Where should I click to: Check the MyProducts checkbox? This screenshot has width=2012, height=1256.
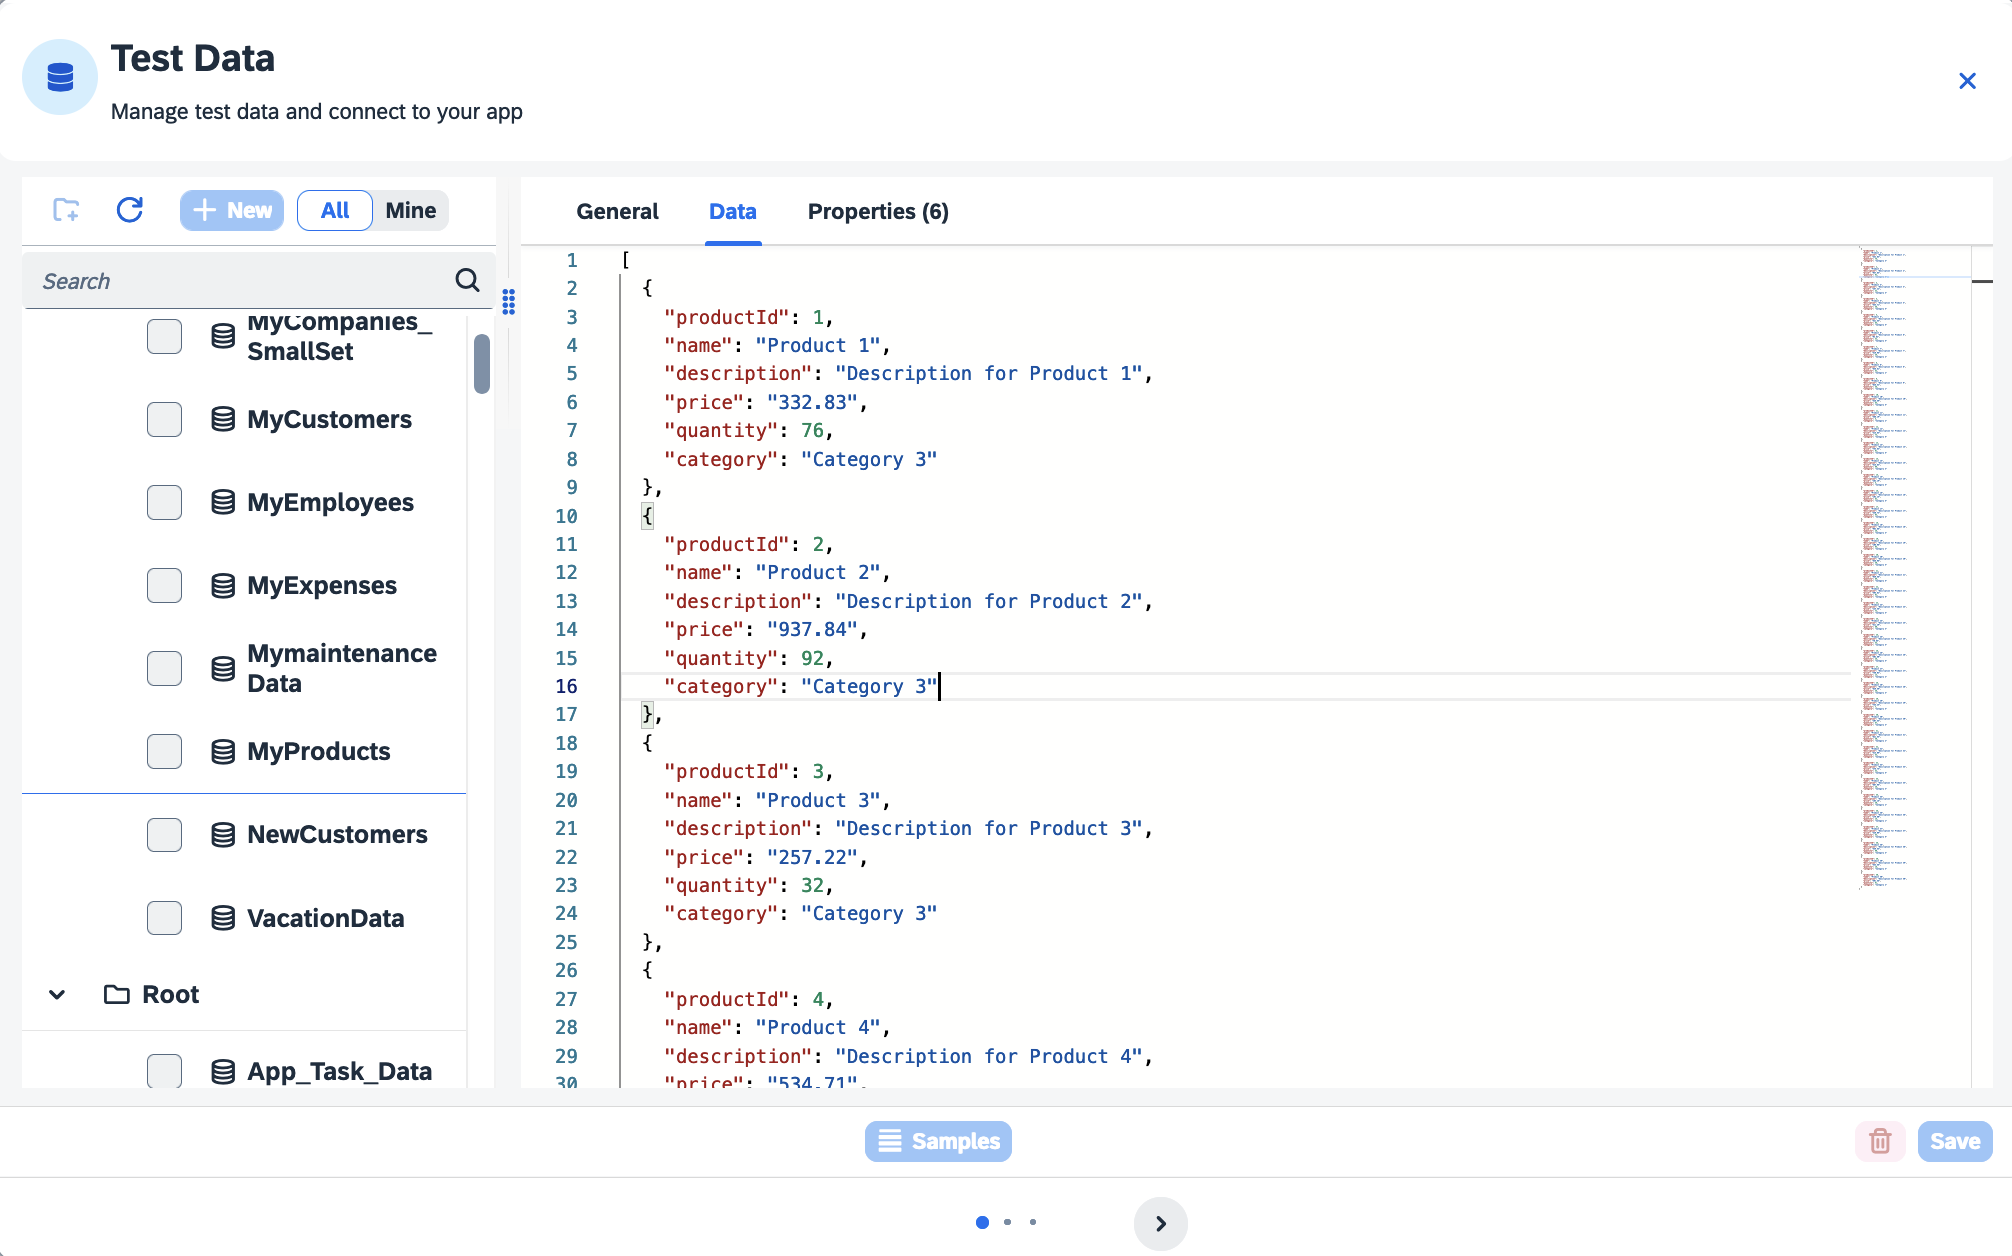tap(164, 751)
